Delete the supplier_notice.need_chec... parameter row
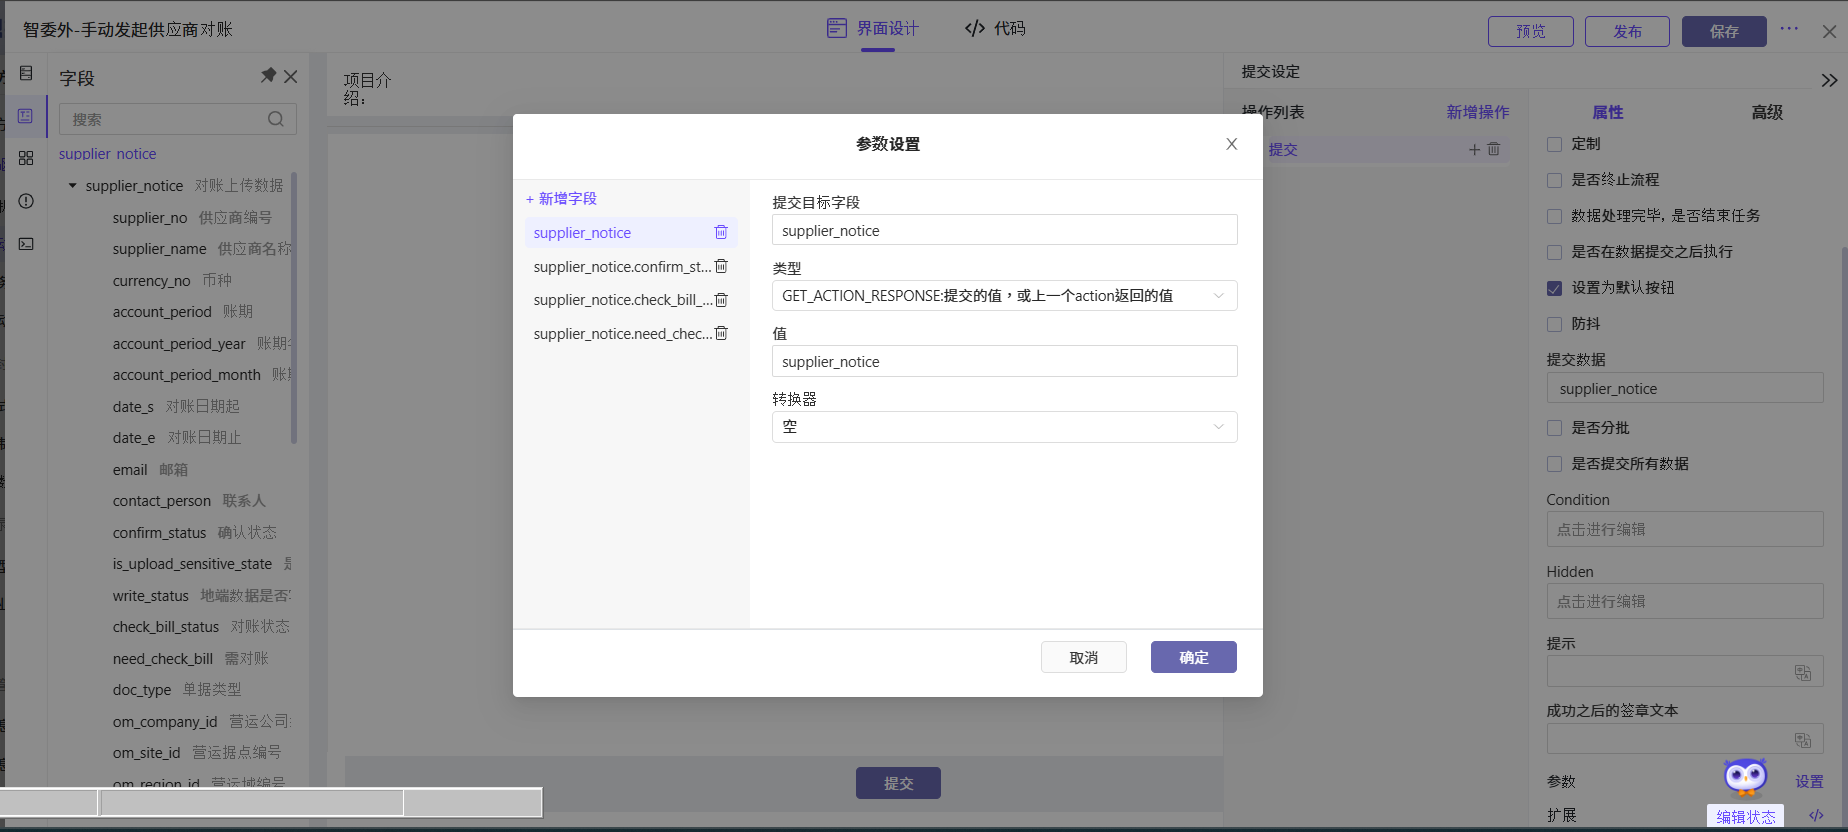 (721, 333)
